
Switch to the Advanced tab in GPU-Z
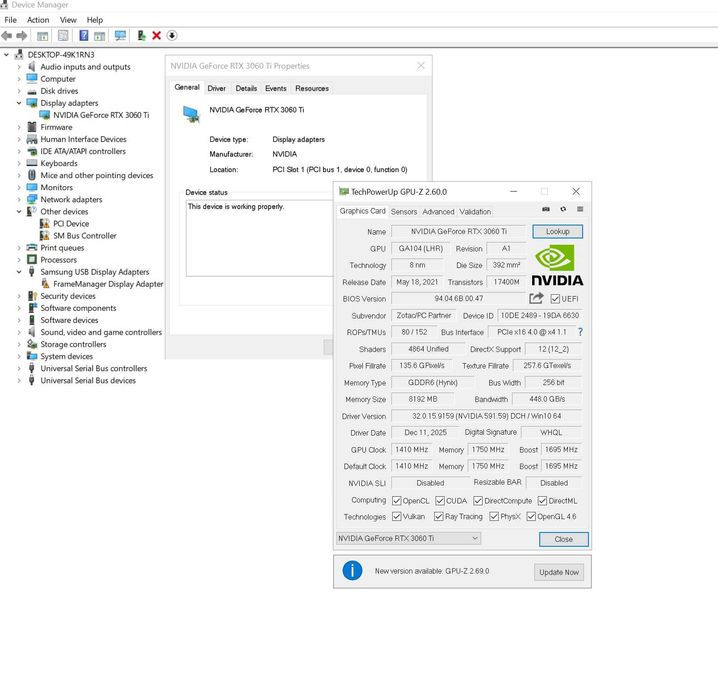[438, 211]
